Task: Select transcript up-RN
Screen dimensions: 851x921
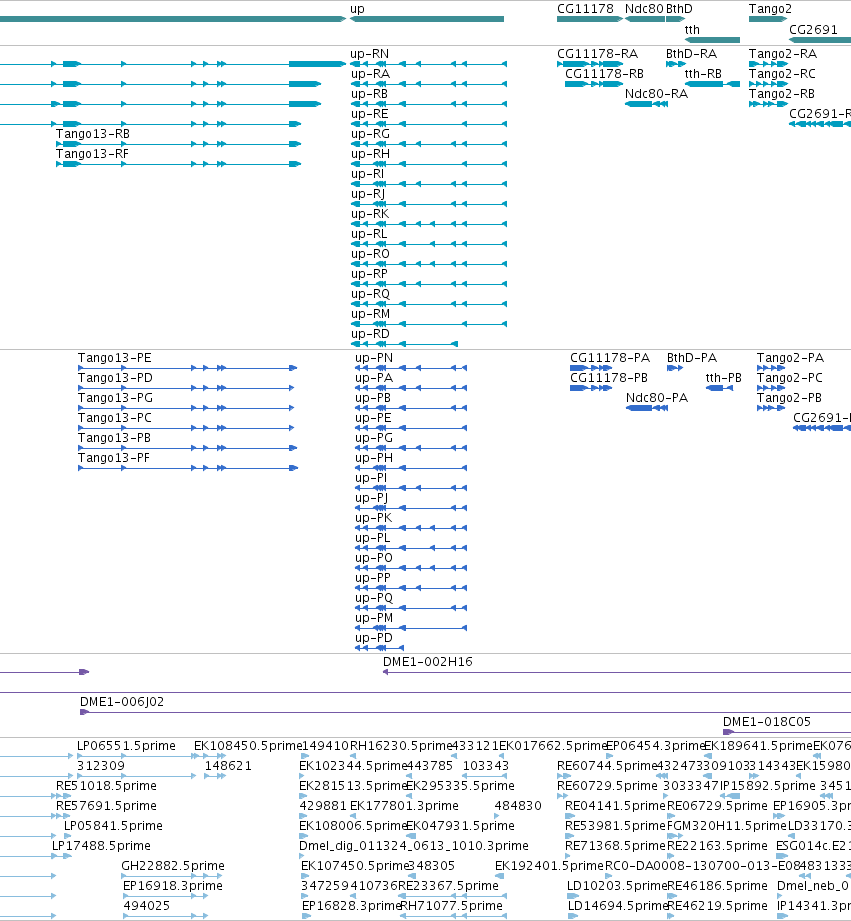Action: click(x=369, y=54)
